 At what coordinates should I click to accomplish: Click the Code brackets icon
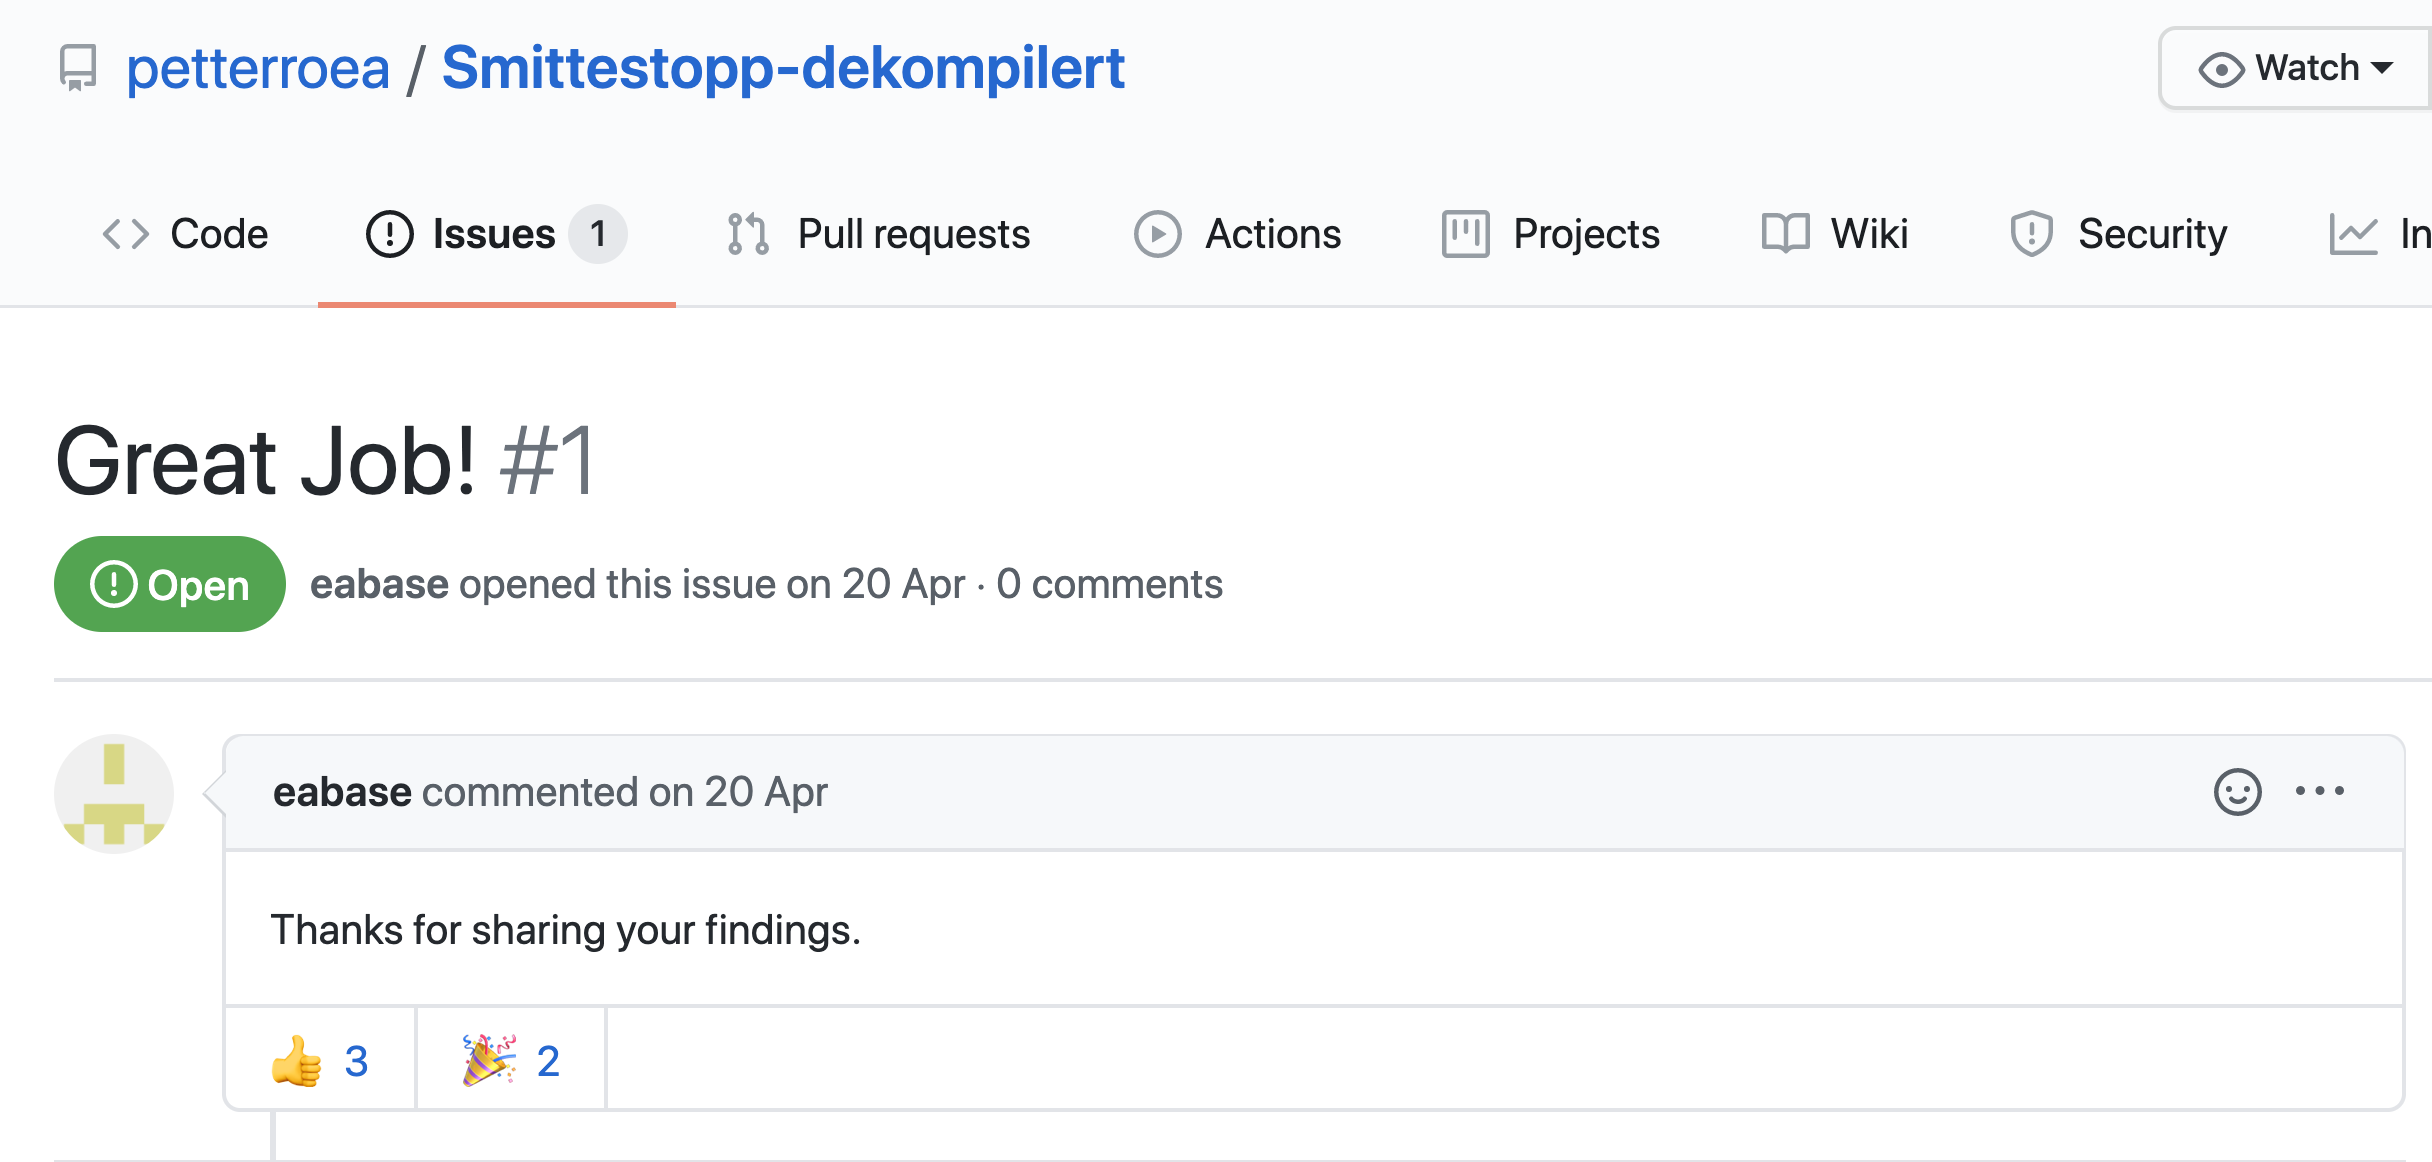pyautogui.click(x=126, y=234)
